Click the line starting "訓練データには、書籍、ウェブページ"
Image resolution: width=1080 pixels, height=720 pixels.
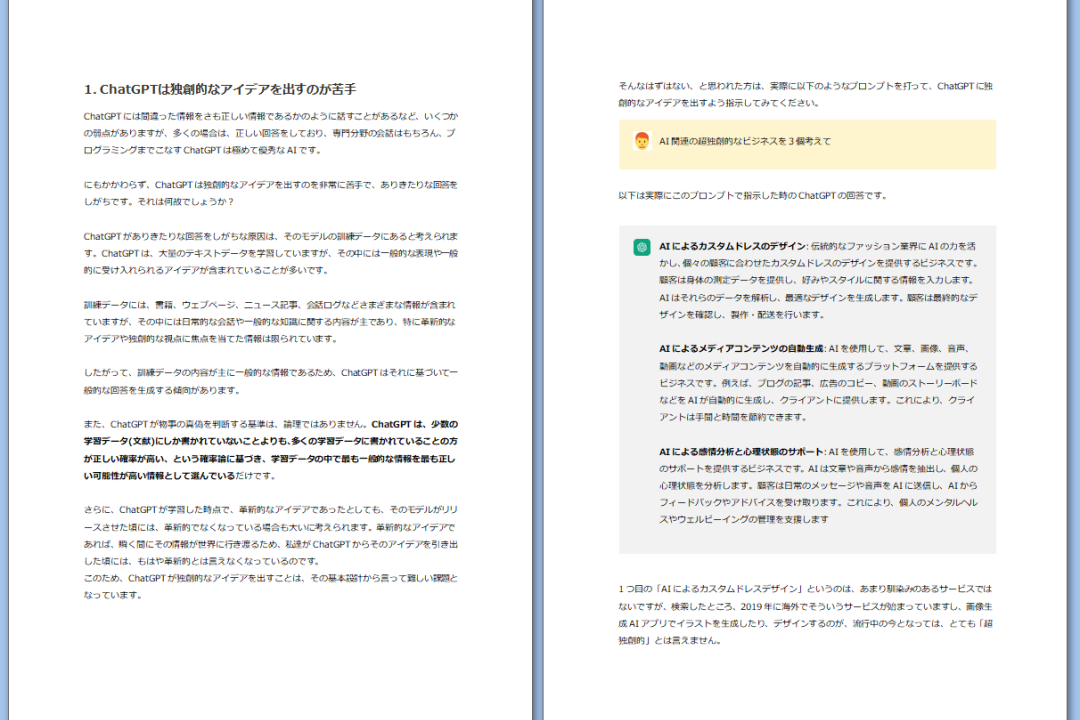269,305
